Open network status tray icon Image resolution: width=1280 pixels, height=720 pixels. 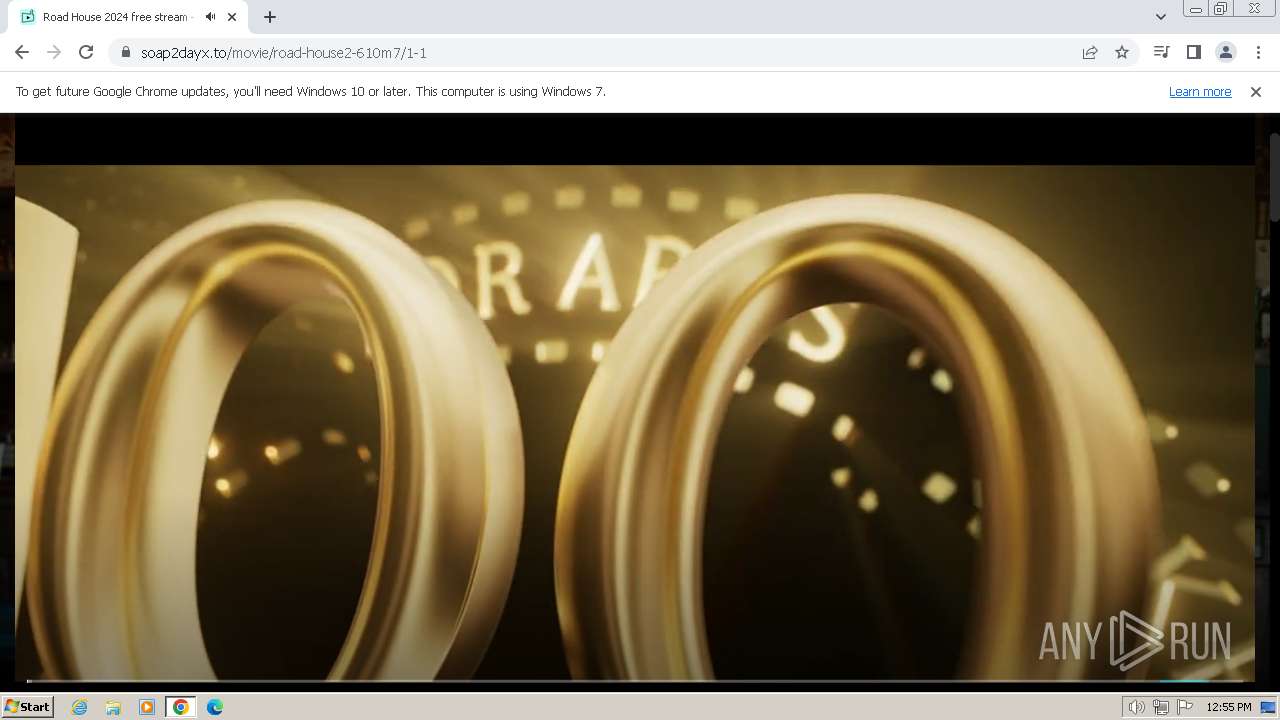point(1161,707)
